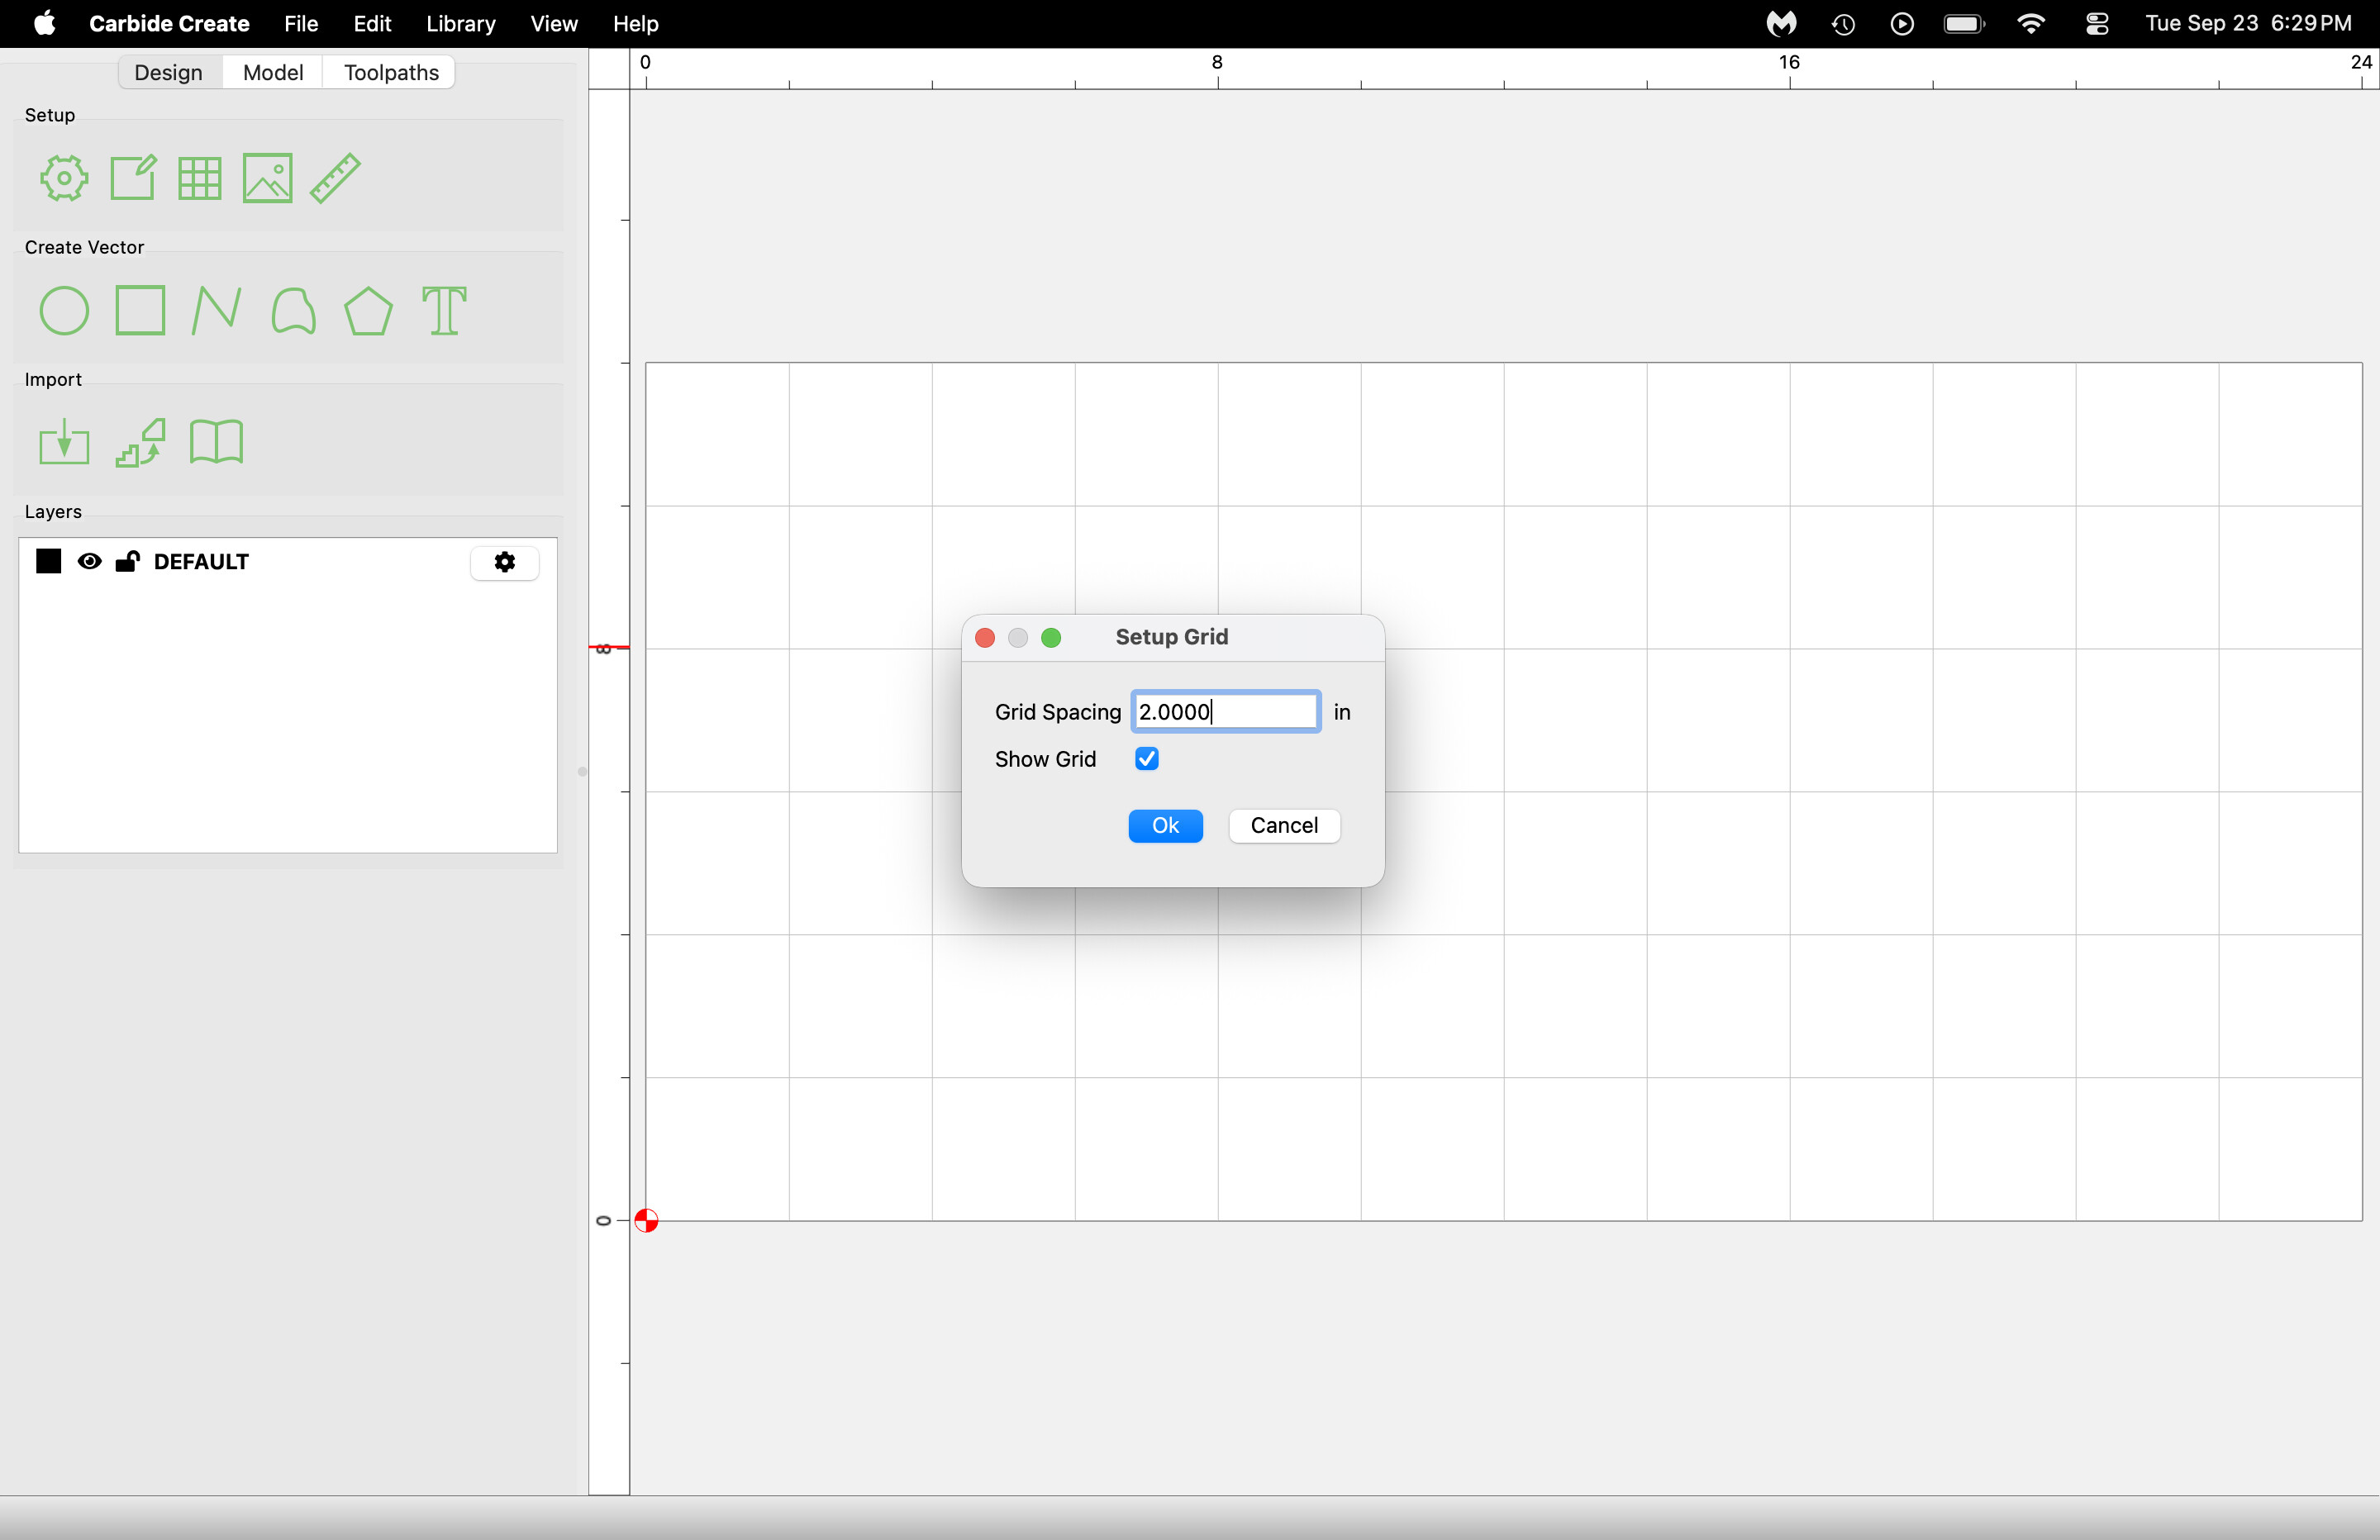Image resolution: width=2380 pixels, height=1540 pixels.
Task: Click Ok in Setup Grid dialog
Action: tap(1165, 826)
